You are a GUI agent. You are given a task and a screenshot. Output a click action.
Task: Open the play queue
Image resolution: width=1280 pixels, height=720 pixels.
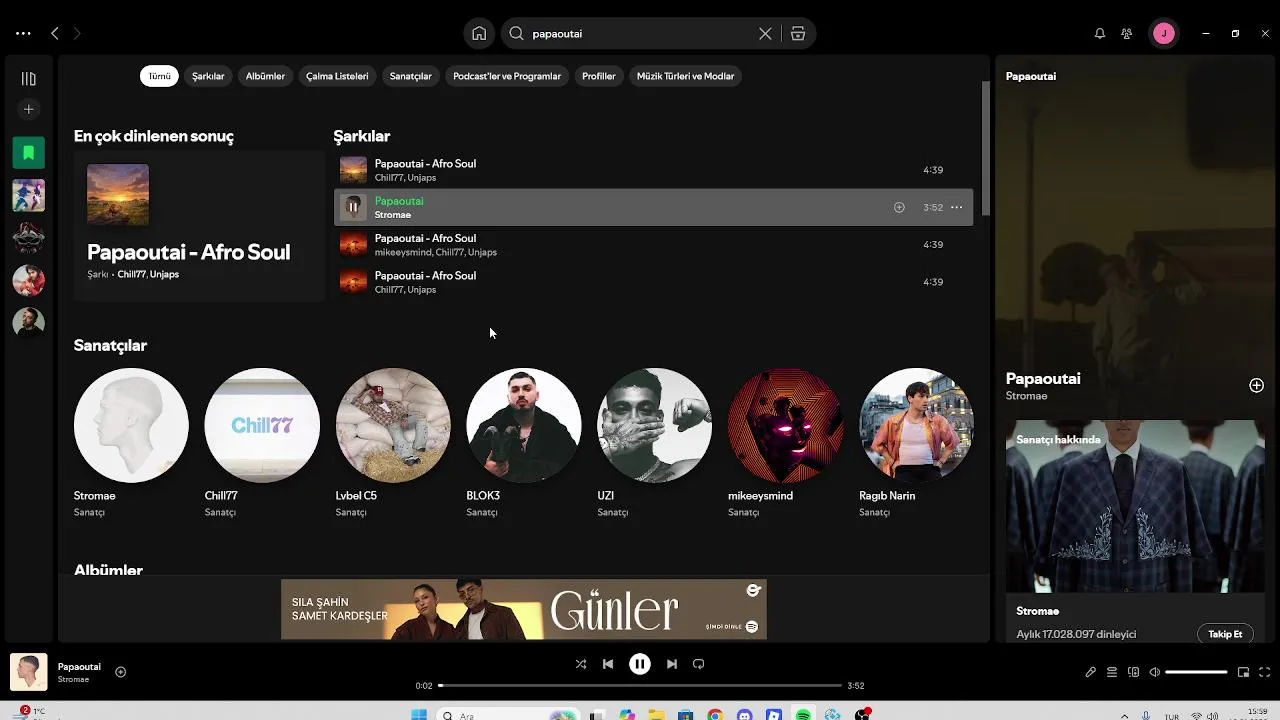click(1112, 672)
